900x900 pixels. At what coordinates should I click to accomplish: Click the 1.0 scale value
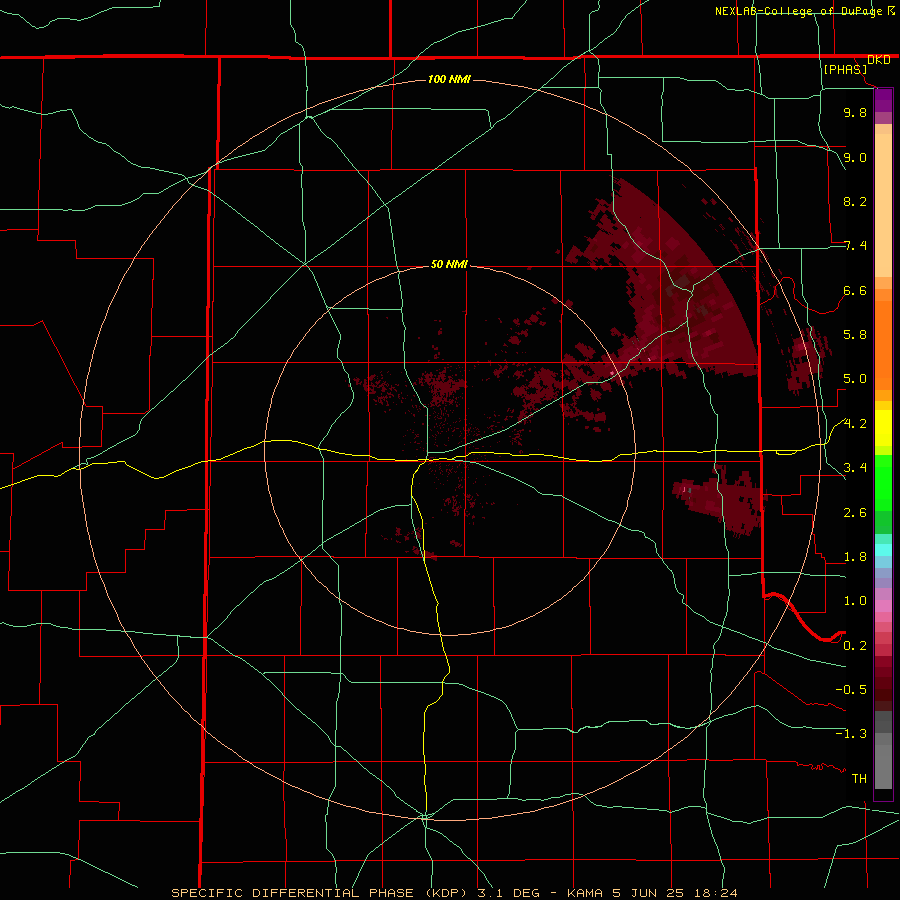click(x=855, y=601)
